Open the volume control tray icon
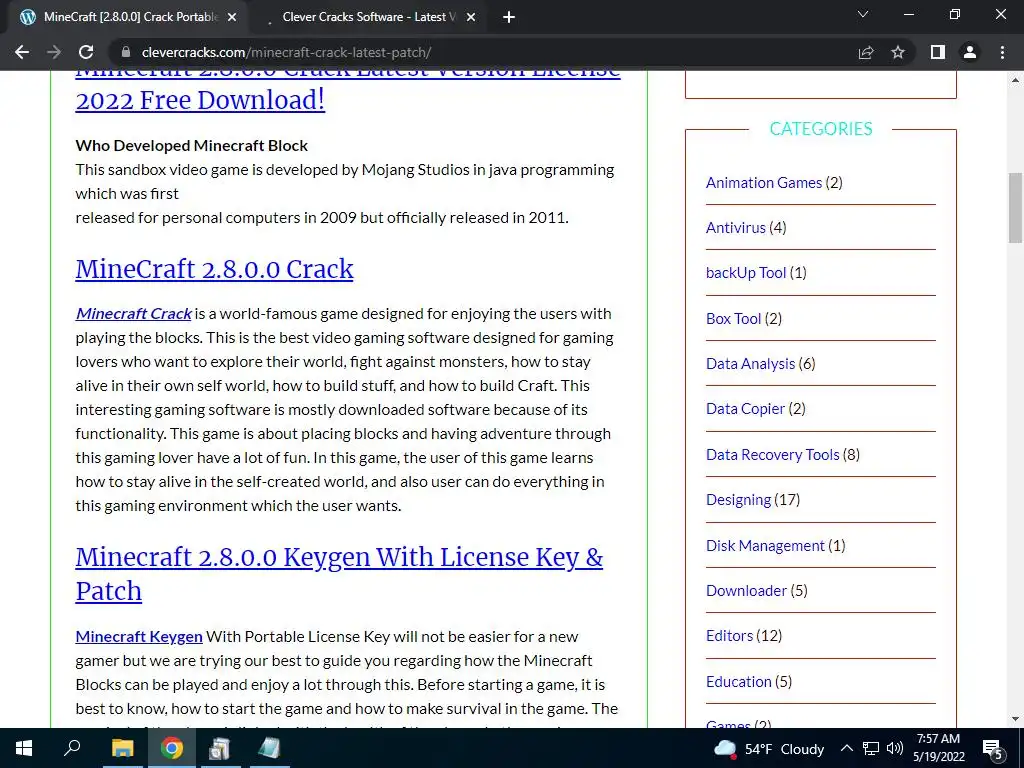The image size is (1024, 768). [x=895, y=749]
